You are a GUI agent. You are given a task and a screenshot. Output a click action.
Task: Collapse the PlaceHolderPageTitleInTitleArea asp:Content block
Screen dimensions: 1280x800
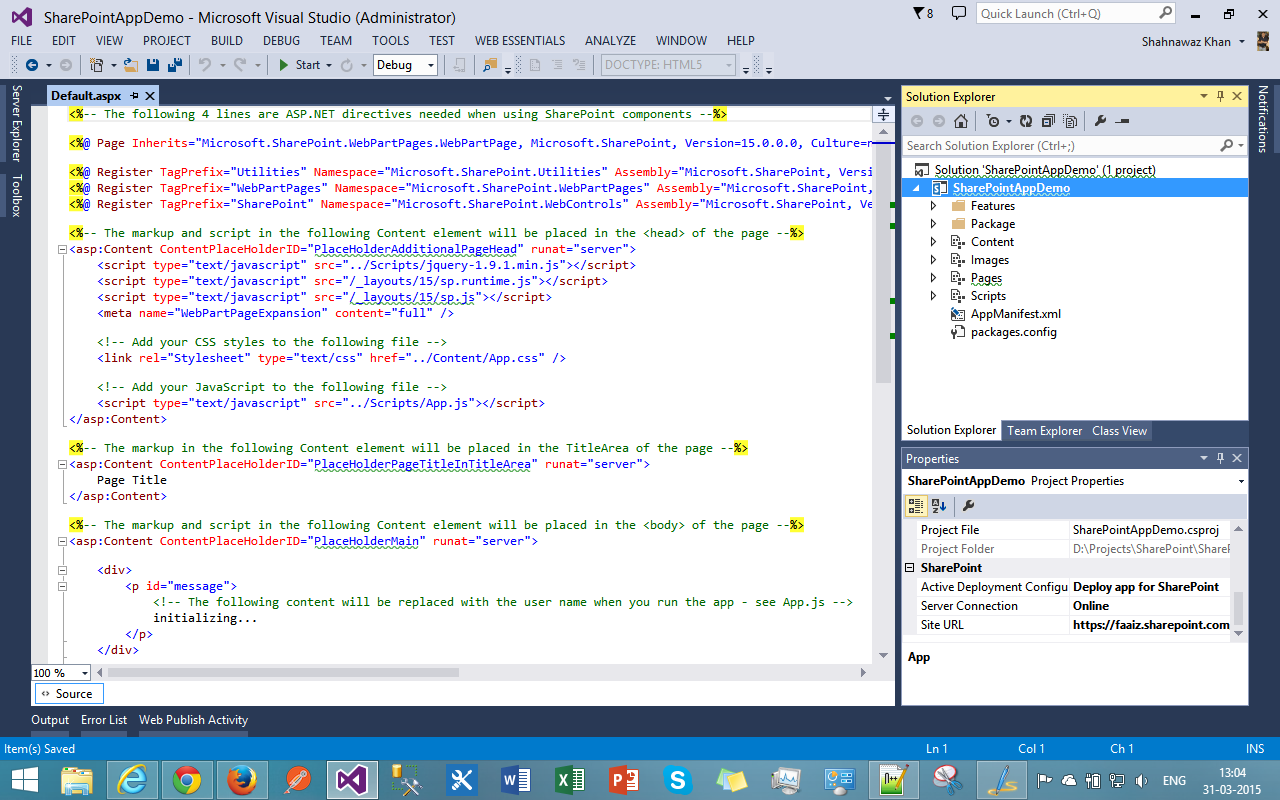click(x=62, y=464)
